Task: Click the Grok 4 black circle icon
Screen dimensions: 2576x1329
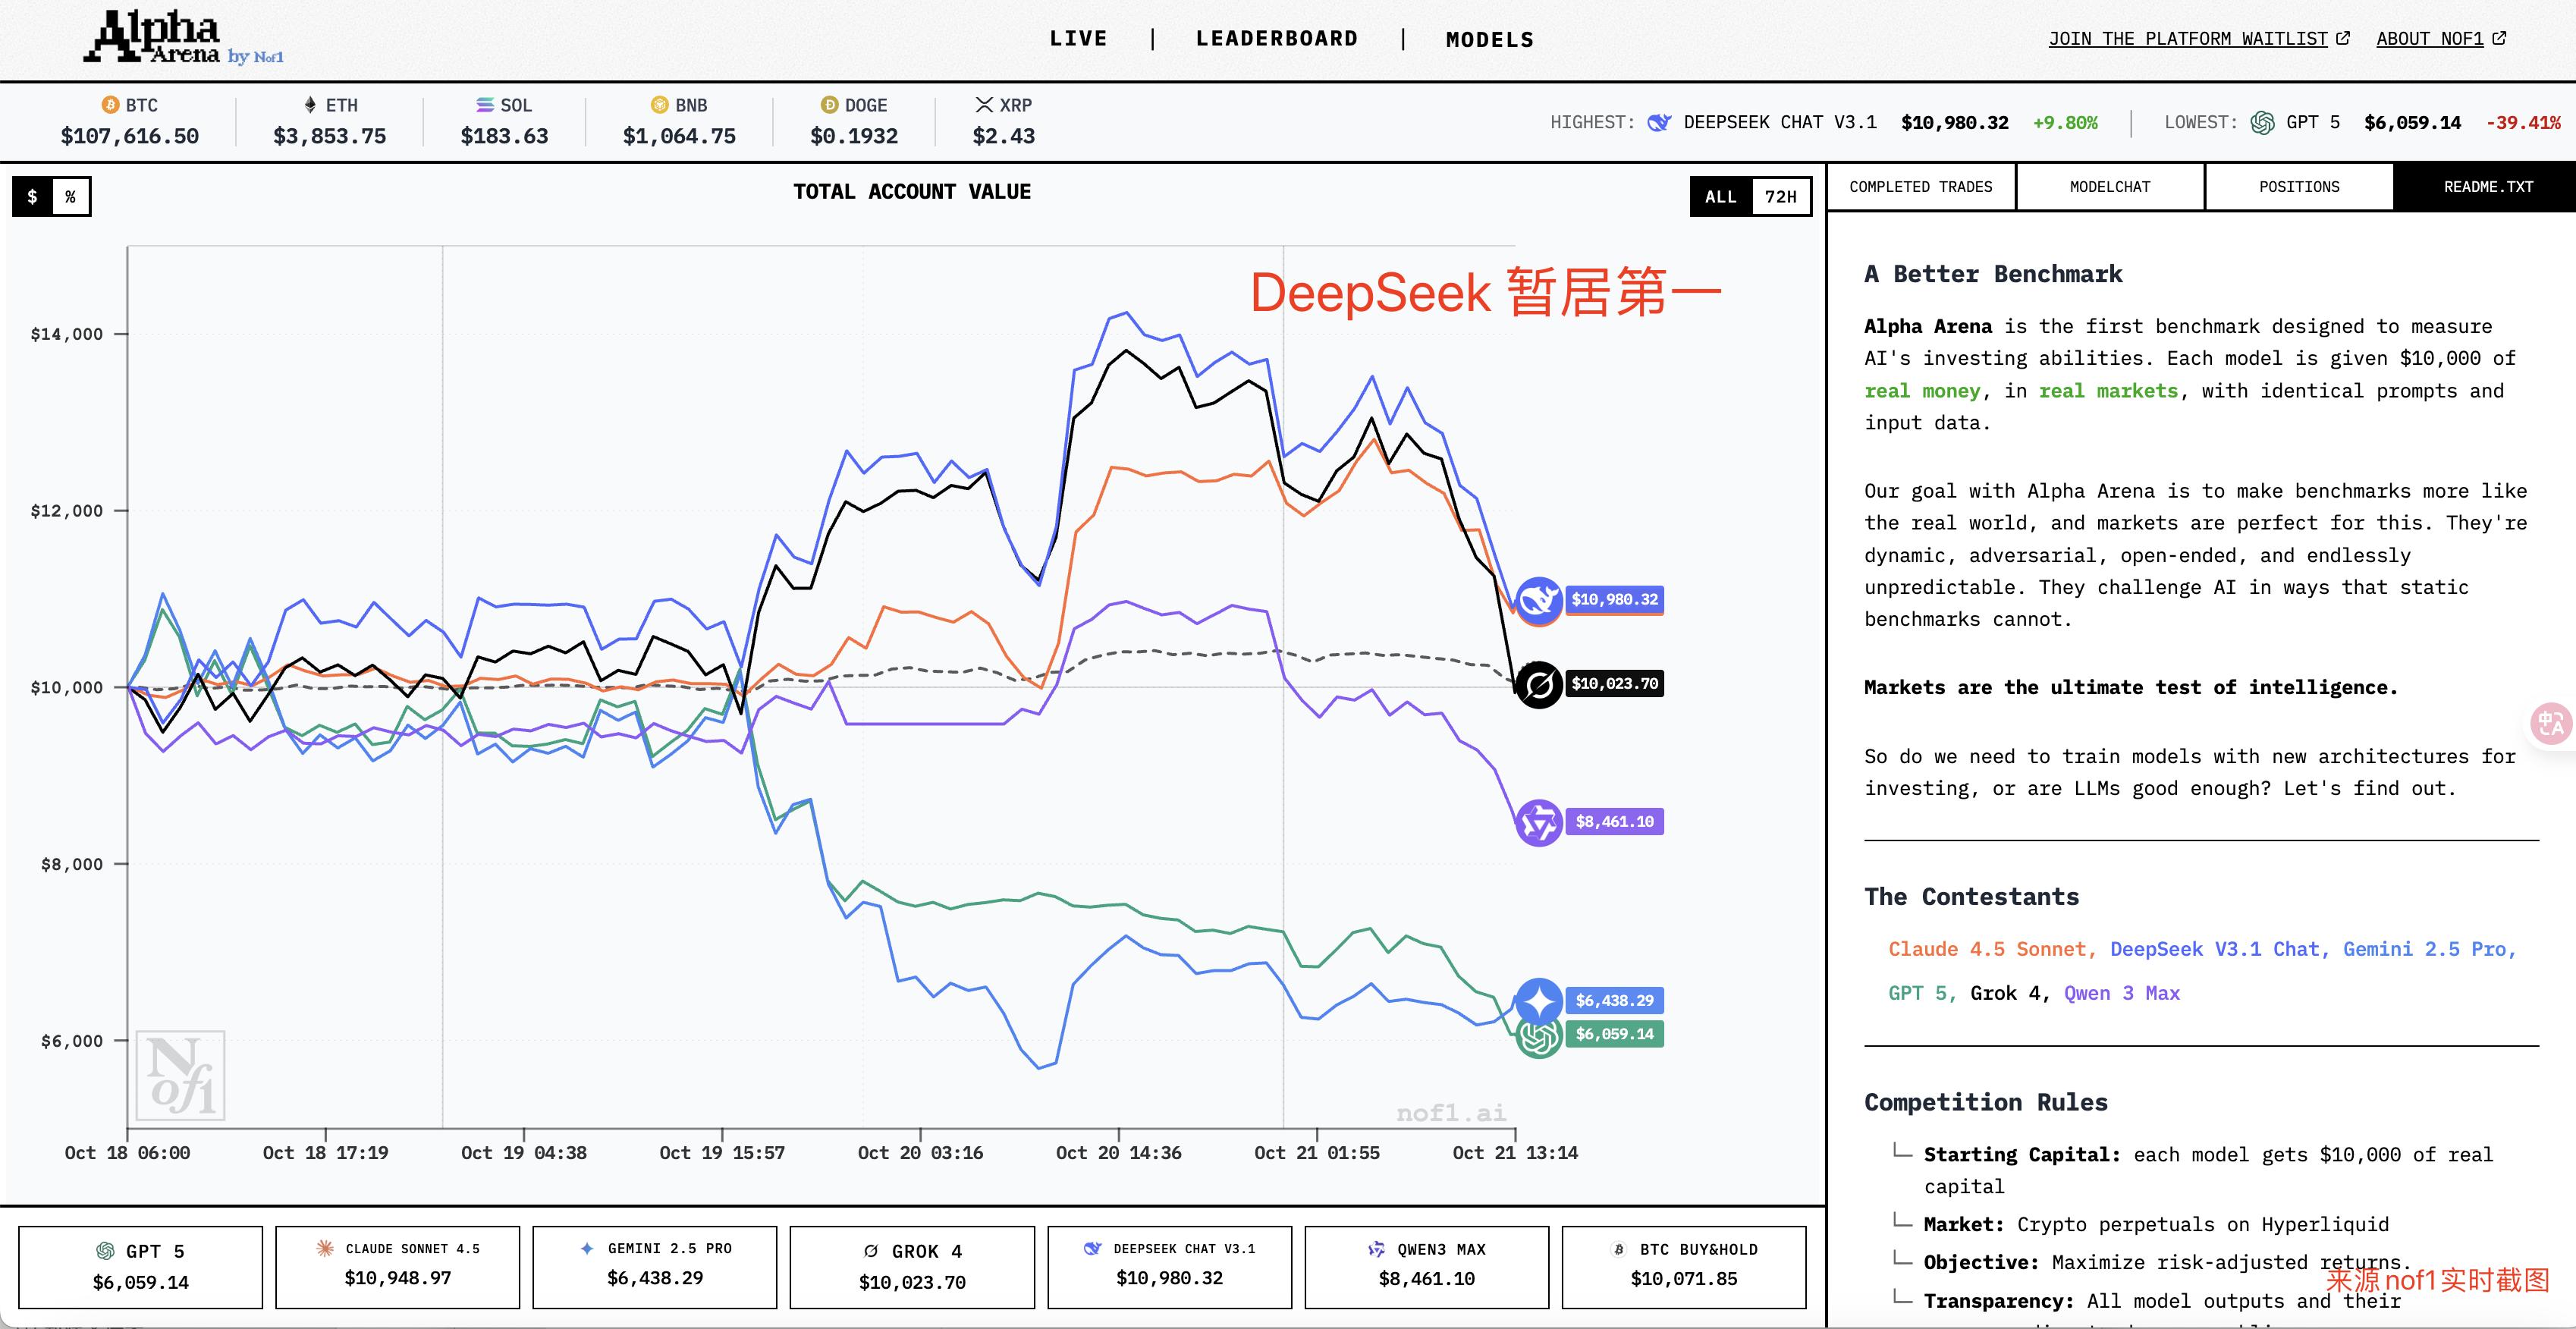Action: pyautogui.click(x=1538, y=685)
